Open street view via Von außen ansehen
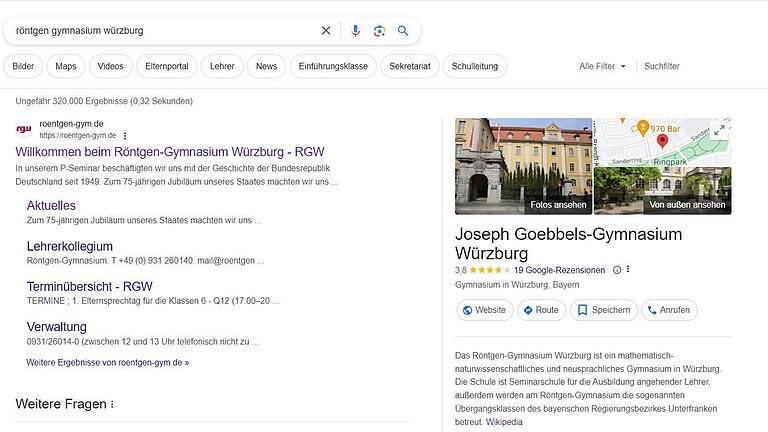This screenshot has height=432, width=768. click(x=663, y=191)
